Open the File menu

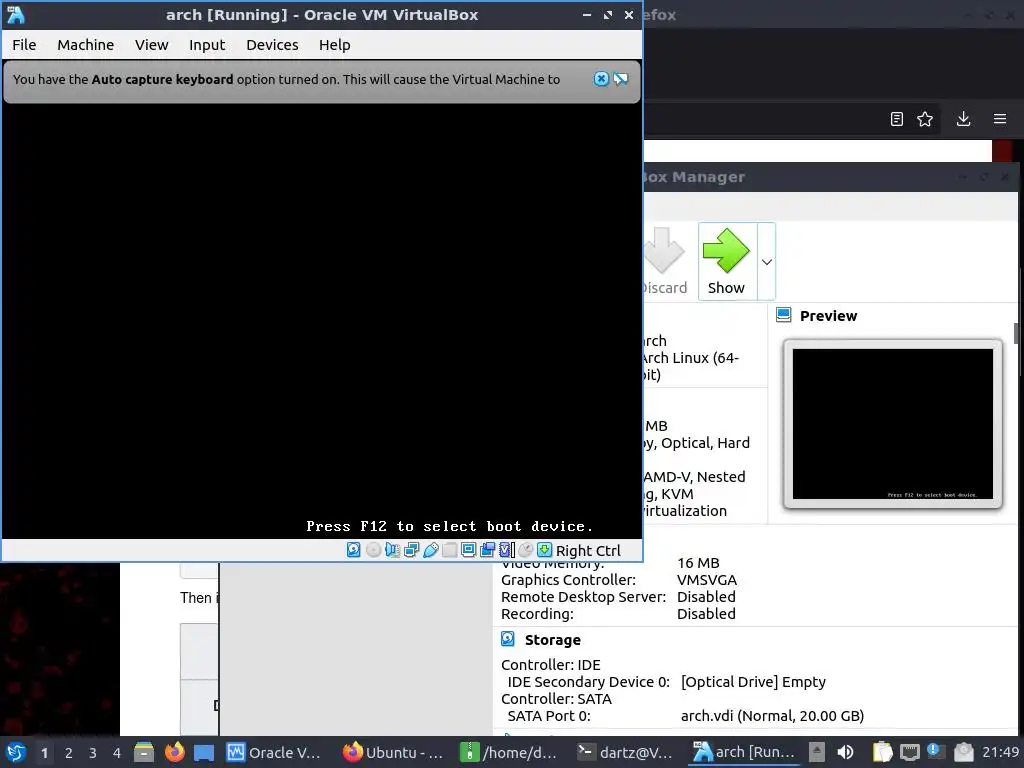tap(24, 45)
